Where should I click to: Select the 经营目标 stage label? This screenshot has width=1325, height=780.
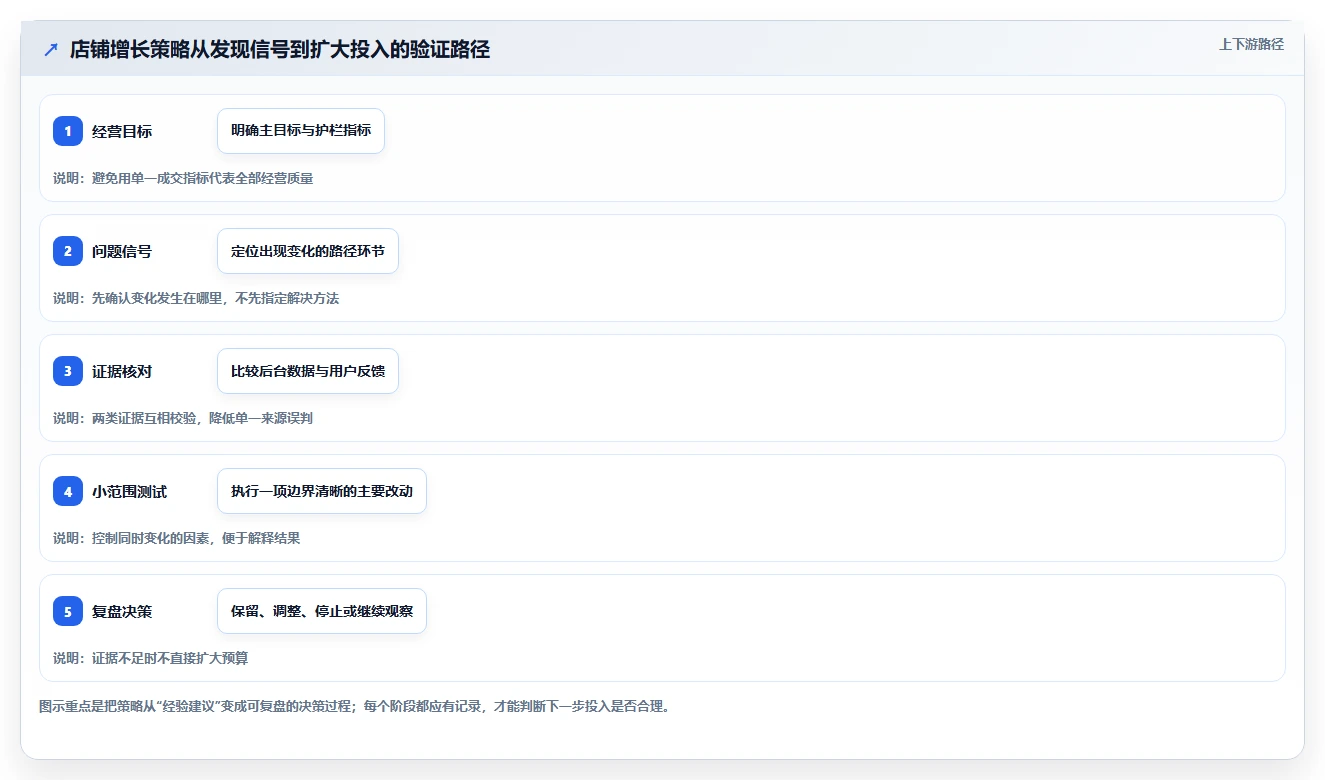tap(122, 131)
